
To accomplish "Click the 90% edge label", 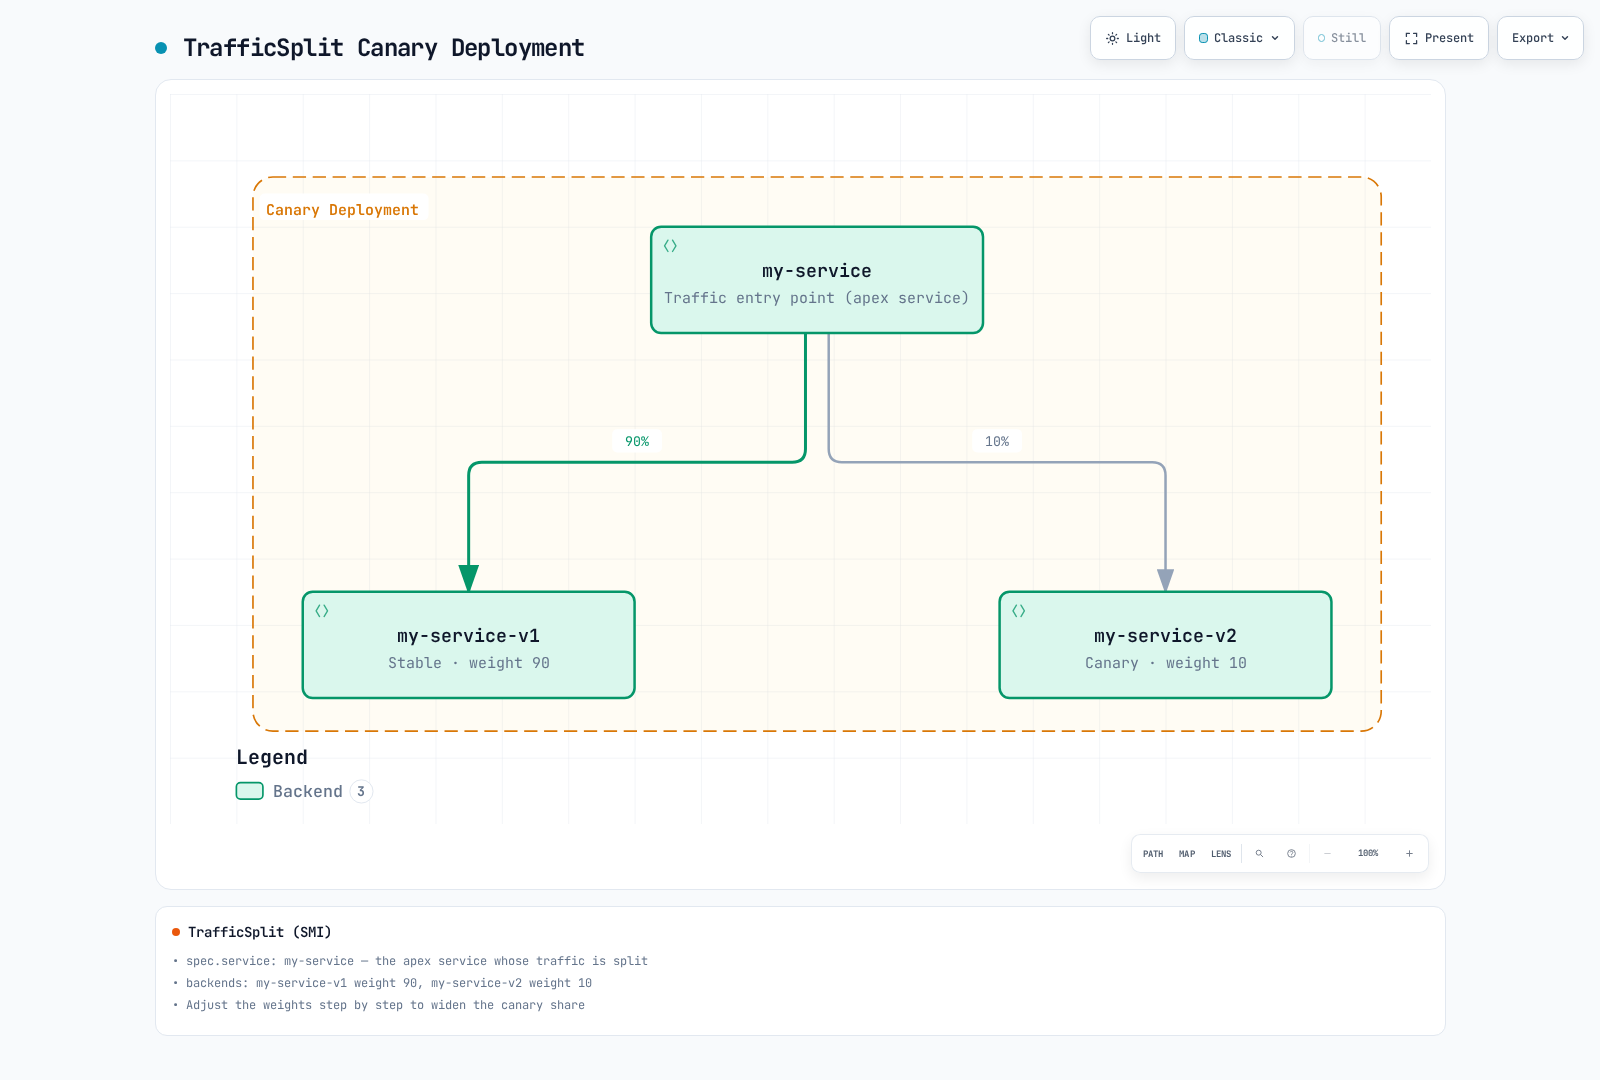I will pos(637,441).
